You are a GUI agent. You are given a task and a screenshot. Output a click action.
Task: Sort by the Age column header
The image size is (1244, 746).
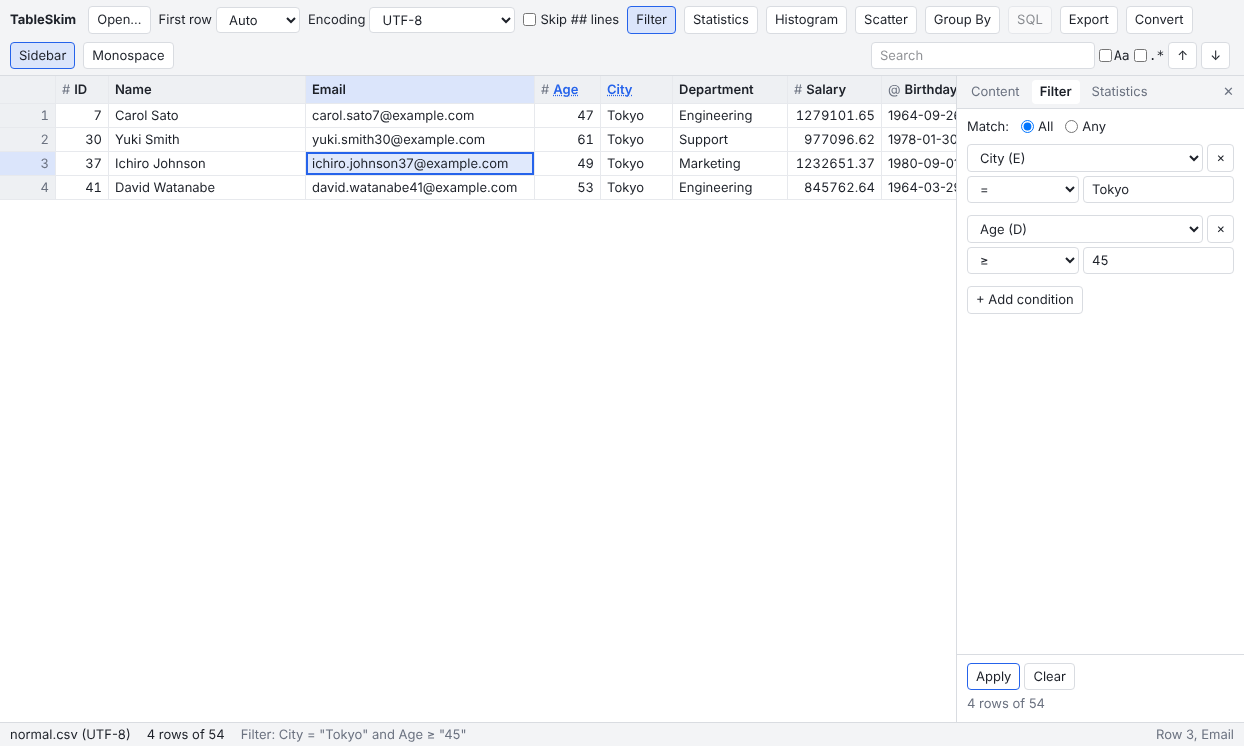tap(566, 90)
